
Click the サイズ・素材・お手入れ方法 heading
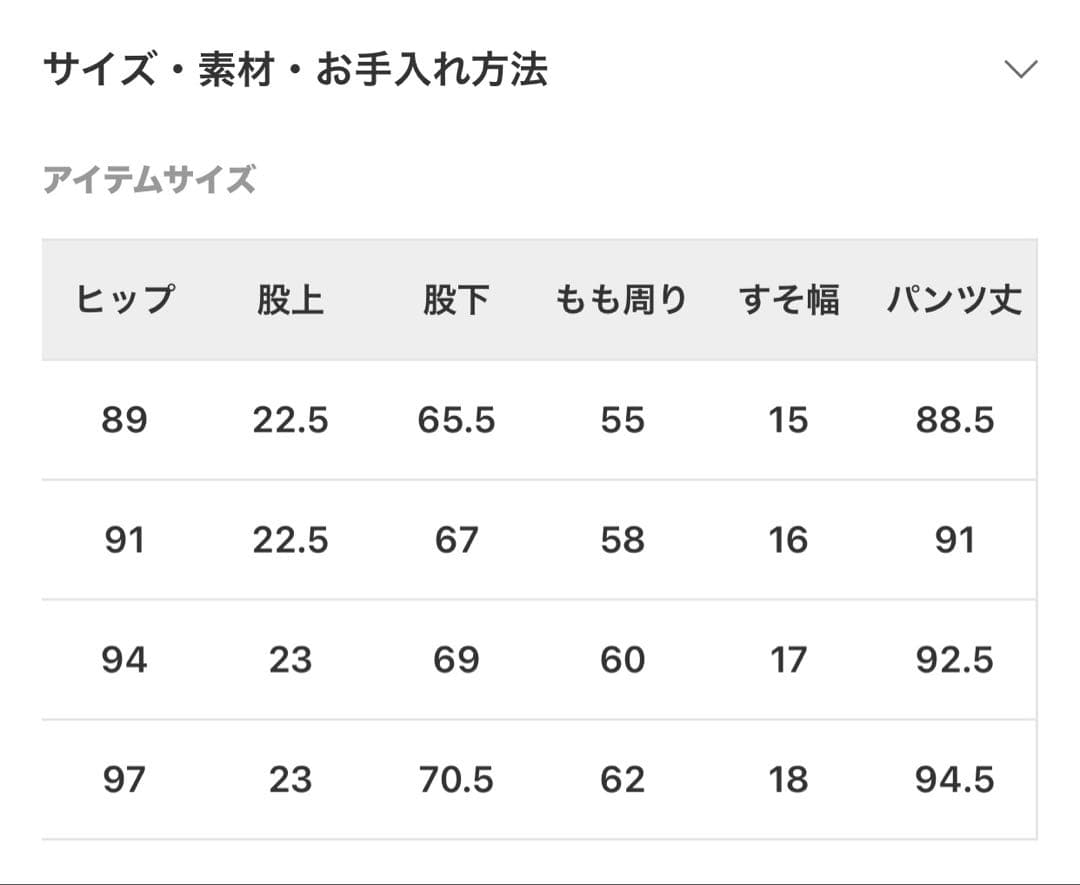click(x=295, y=71)
